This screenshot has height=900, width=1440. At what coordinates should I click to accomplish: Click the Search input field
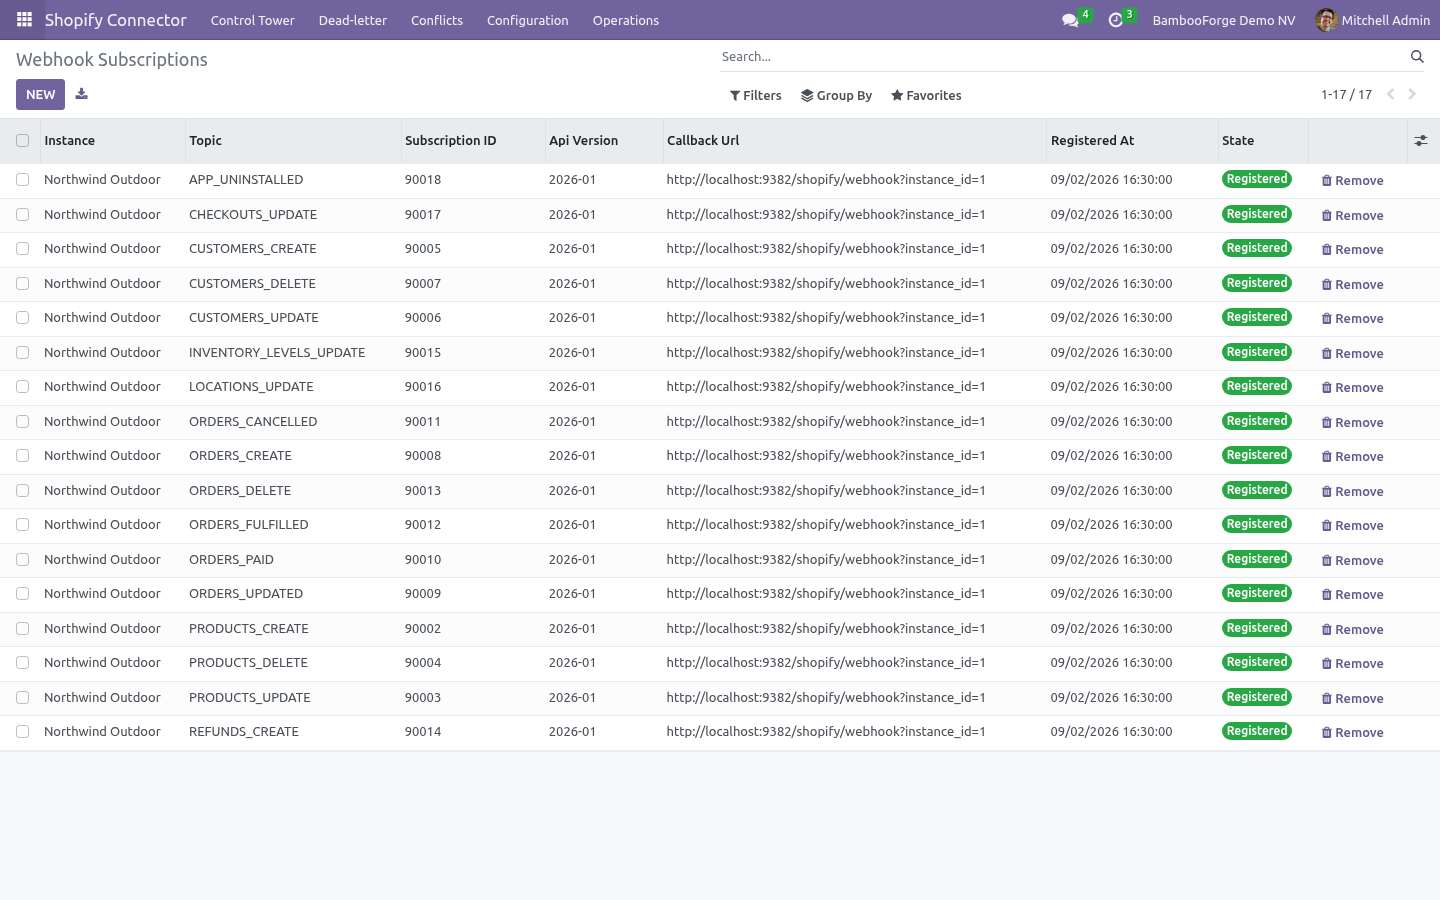(1062, 57)
